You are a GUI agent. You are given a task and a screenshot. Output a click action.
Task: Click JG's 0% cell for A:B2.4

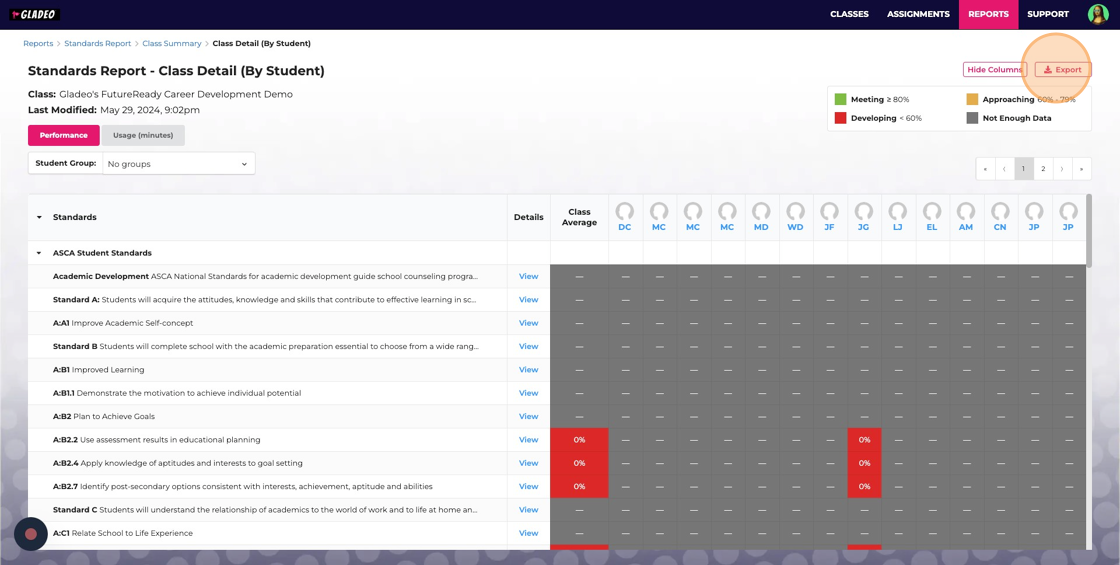click(x=864, y=463)
